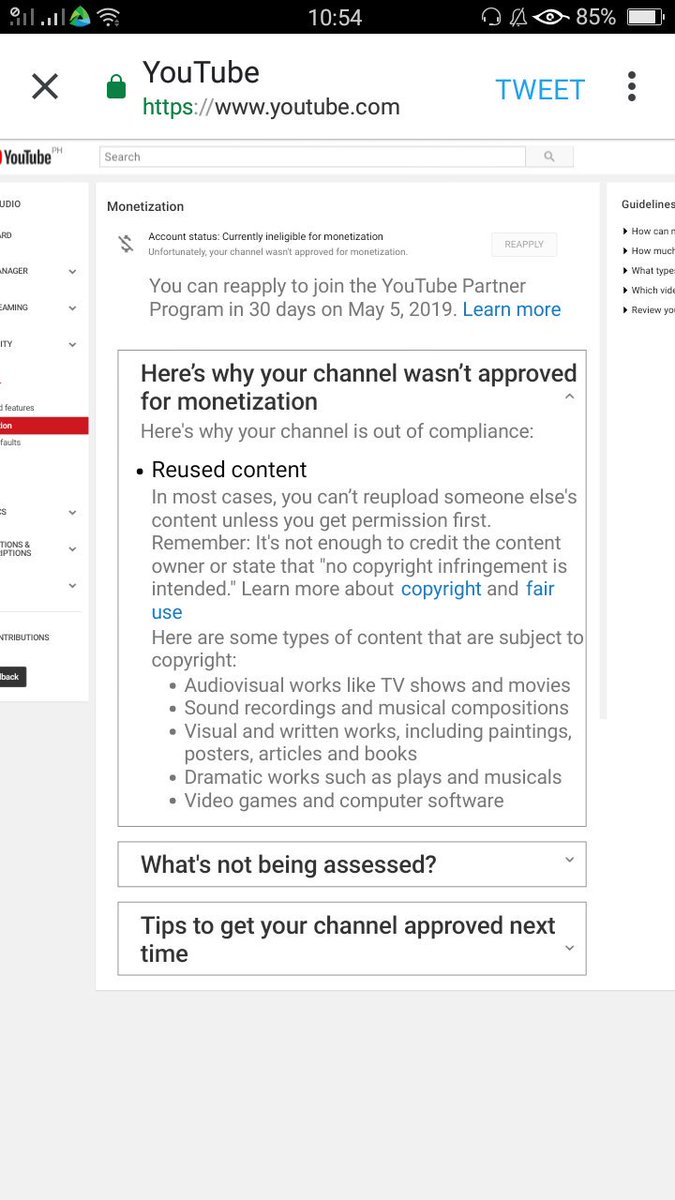Open Your Contributions sidebar item

pyautogui.click(x=25, y=637)
